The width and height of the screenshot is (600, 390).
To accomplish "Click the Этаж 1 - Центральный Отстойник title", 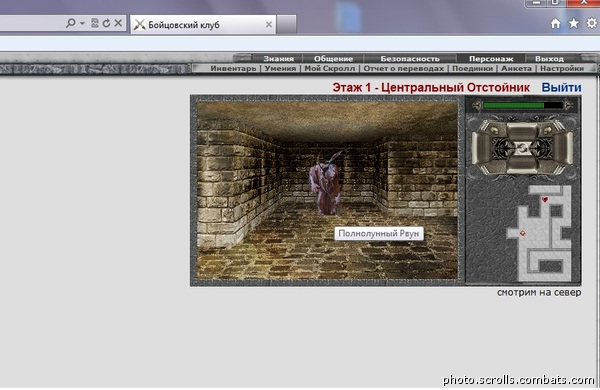I will [x=431, y=88].
